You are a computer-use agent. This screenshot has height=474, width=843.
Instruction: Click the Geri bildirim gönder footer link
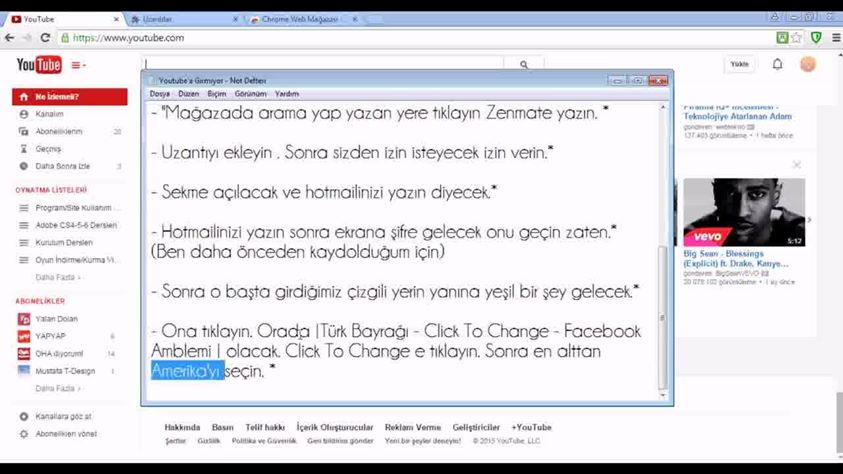(340, 441)
